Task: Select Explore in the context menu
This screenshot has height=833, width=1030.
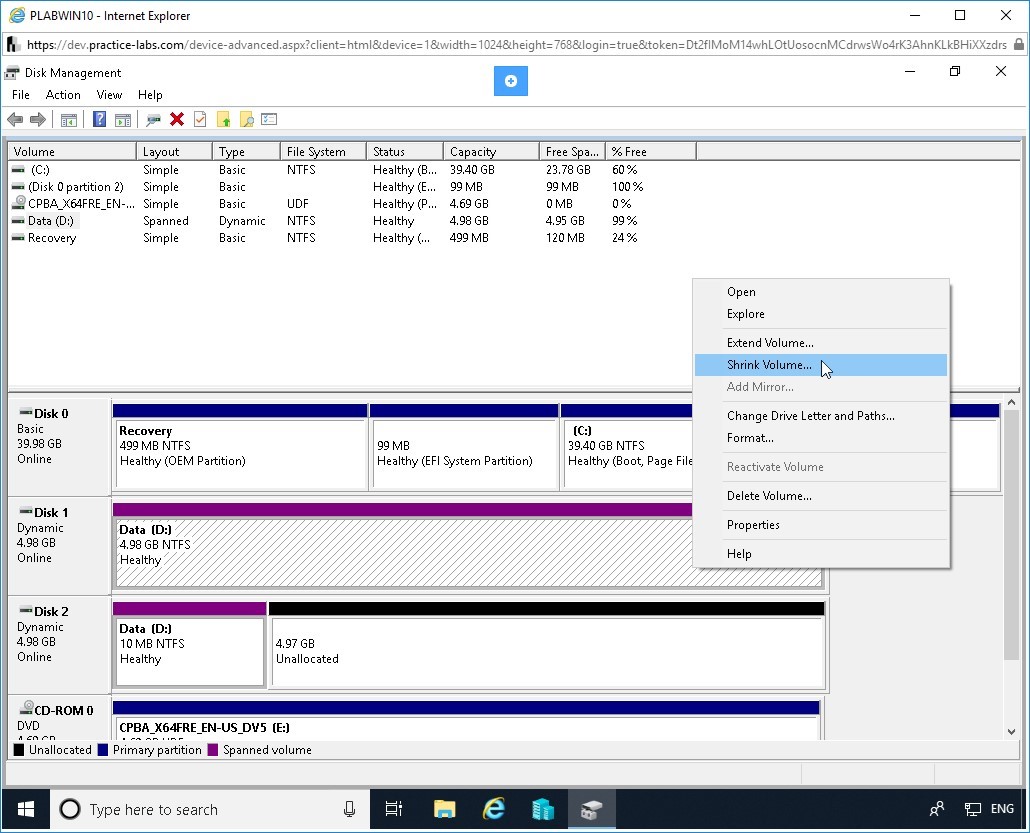Action: (820, 314)
